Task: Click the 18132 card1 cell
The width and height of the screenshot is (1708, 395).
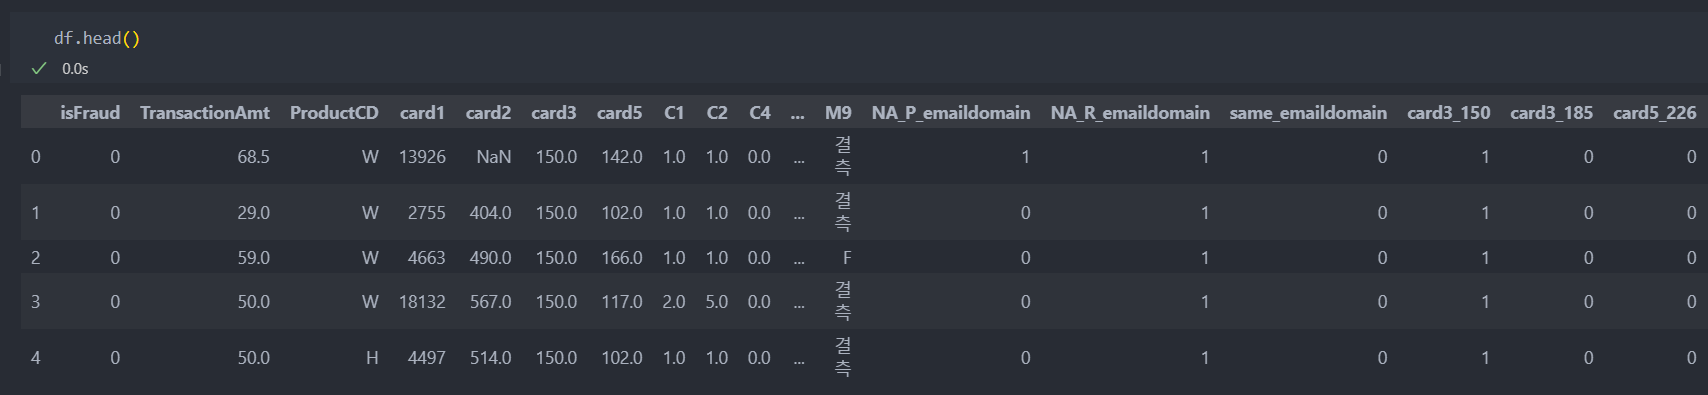Action: 422,302
